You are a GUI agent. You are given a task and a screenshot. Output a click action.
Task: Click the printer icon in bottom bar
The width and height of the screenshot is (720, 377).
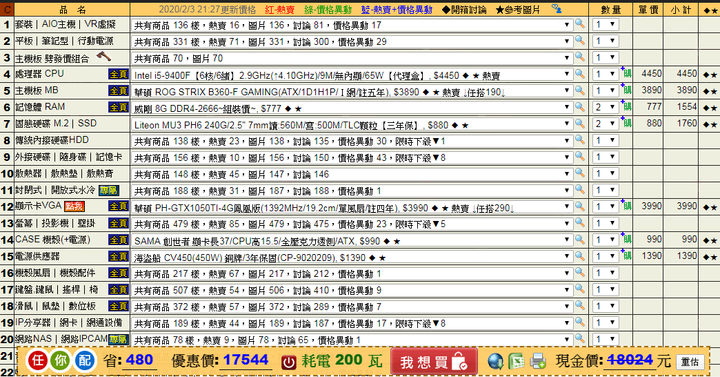(x=538, y=361)
